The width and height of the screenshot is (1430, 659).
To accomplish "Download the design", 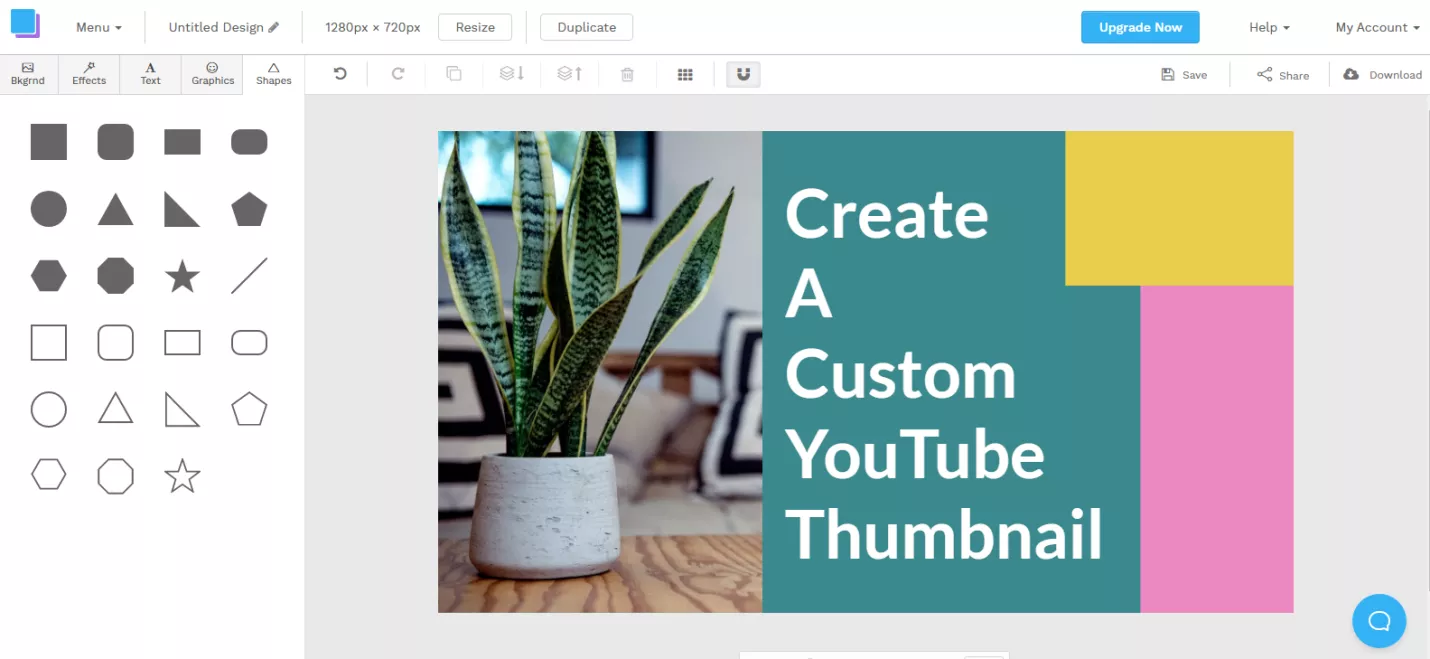I will [x=1382, y=74].
